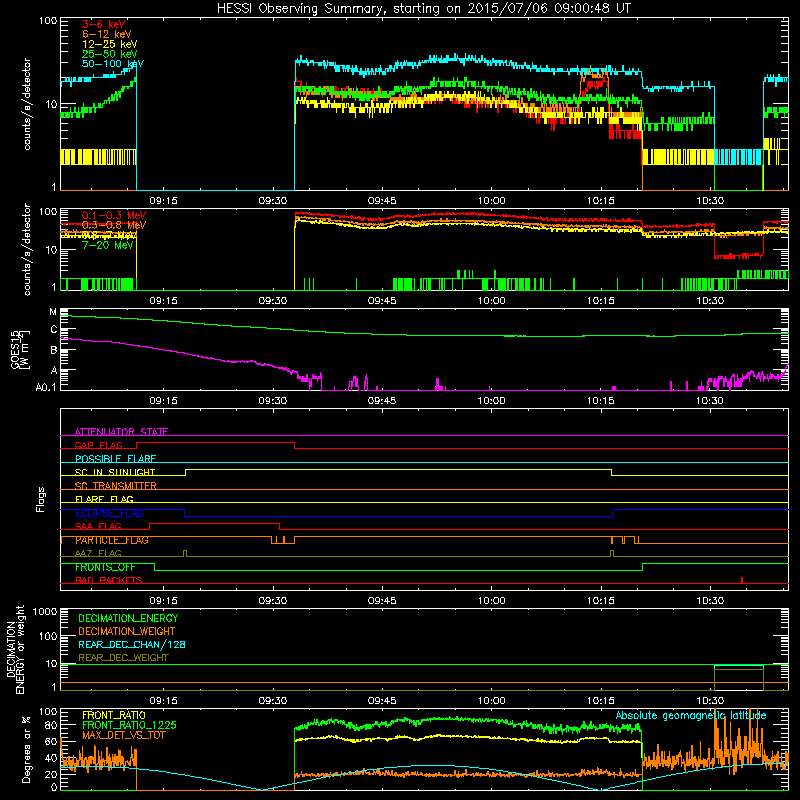Viewport: 800px width, 800px height.
Task: Select the 'B' flare class tick label
Action: (x=54, y=350)
